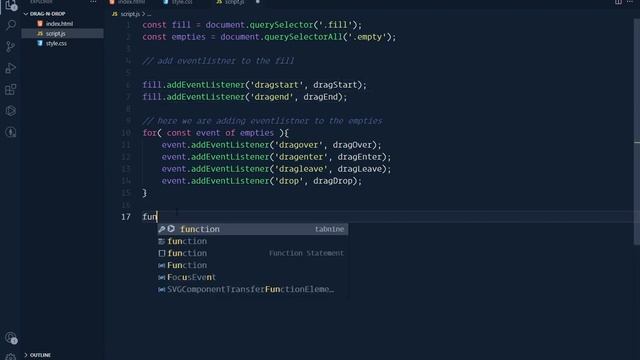Viewport: 640px width, 360px height.
Task: Choose SVGComponentTransferFunctionElement suggestion
Action: coord(253,289)
